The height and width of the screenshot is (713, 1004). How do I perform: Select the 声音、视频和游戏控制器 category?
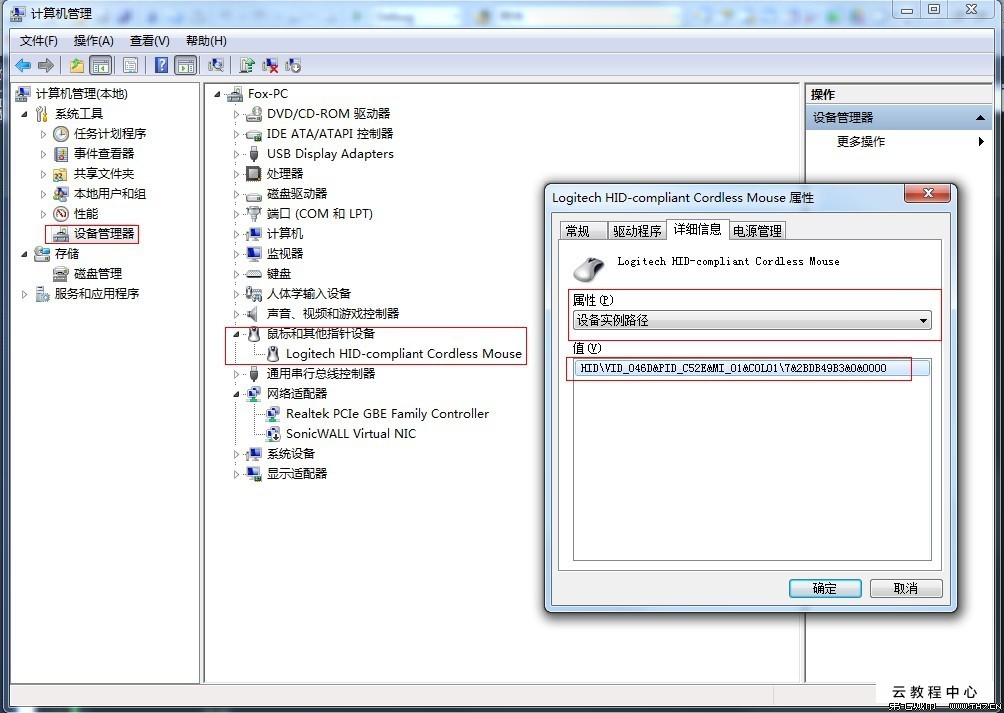tap(333, 314)
